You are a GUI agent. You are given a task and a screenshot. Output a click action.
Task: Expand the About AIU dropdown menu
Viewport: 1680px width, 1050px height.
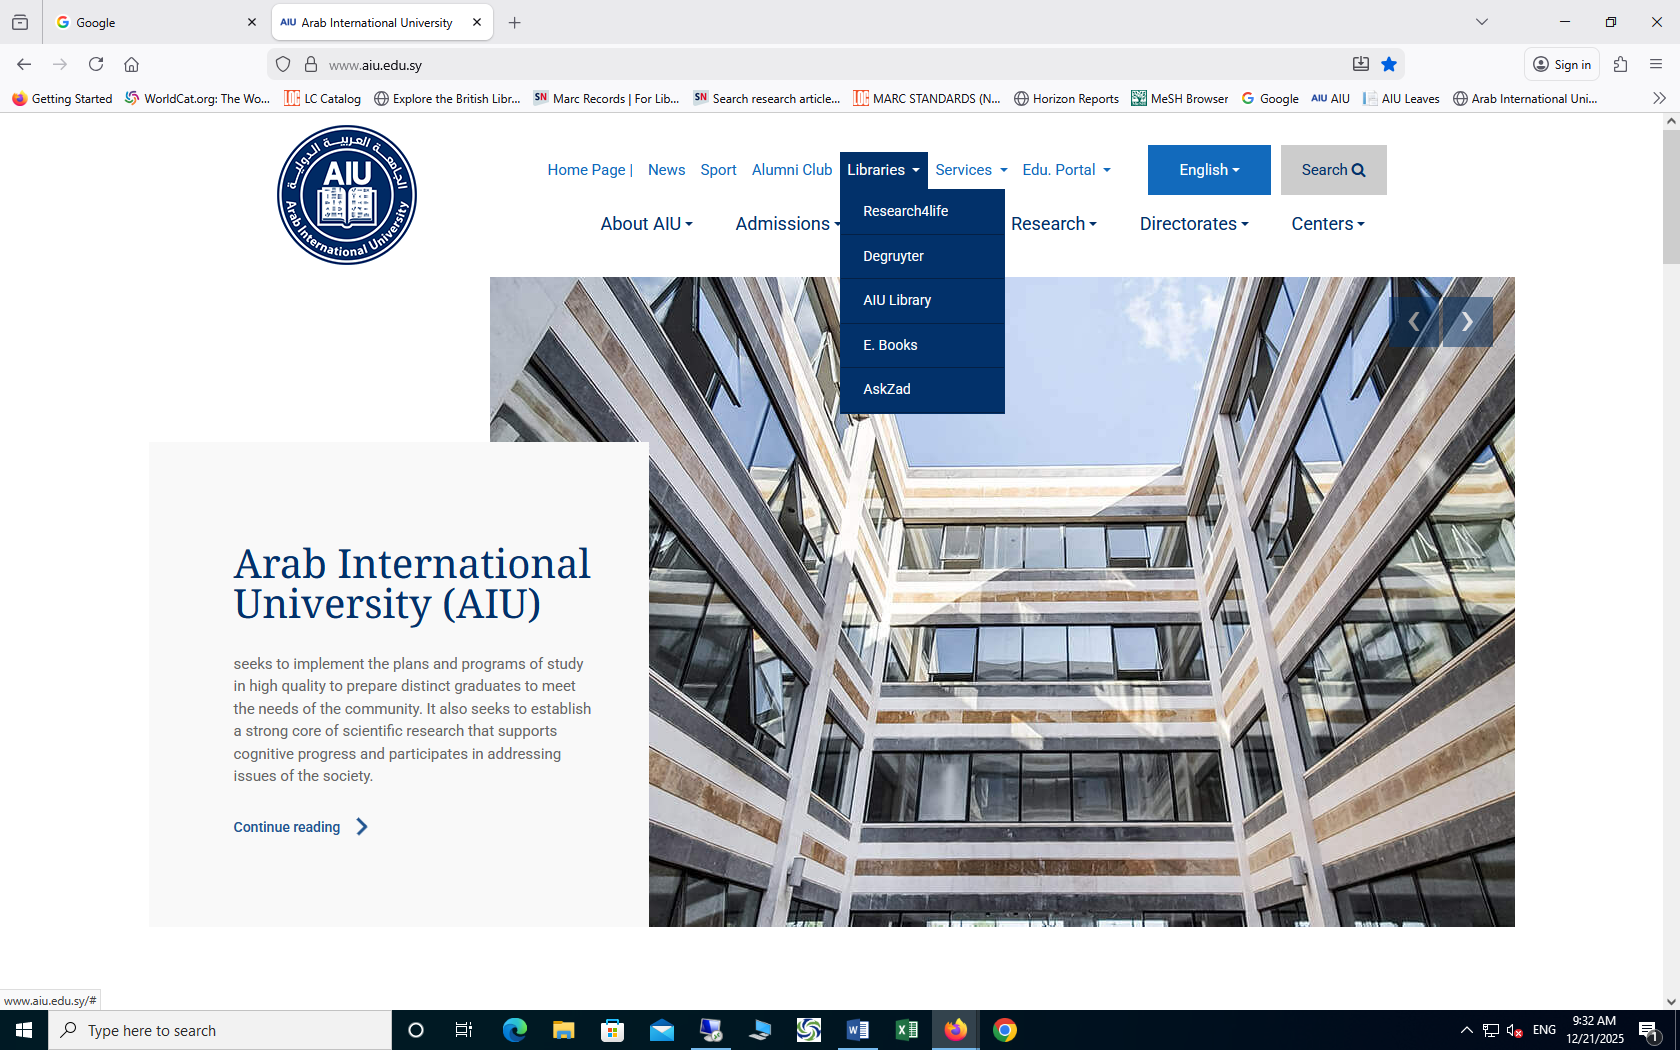pyautogui.click(x=646, y=224)
